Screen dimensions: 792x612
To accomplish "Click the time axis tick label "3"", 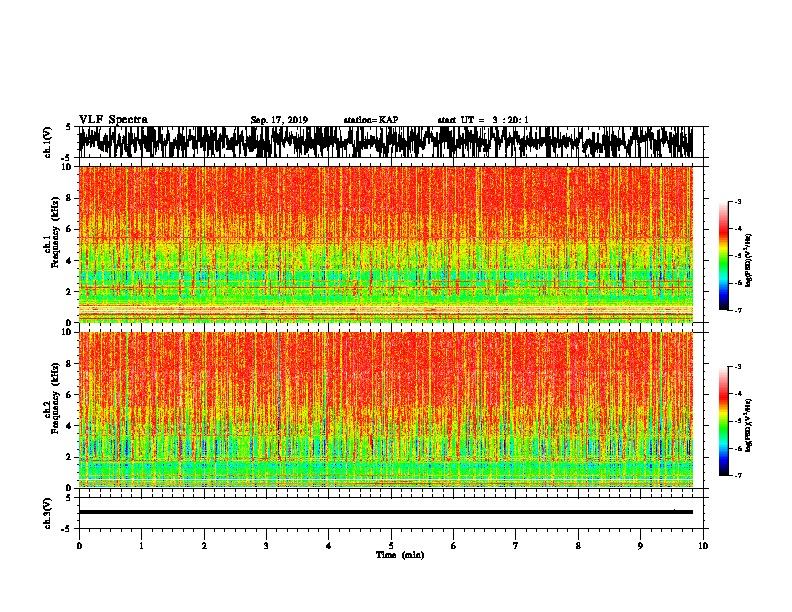I will (x=266, y=546).
